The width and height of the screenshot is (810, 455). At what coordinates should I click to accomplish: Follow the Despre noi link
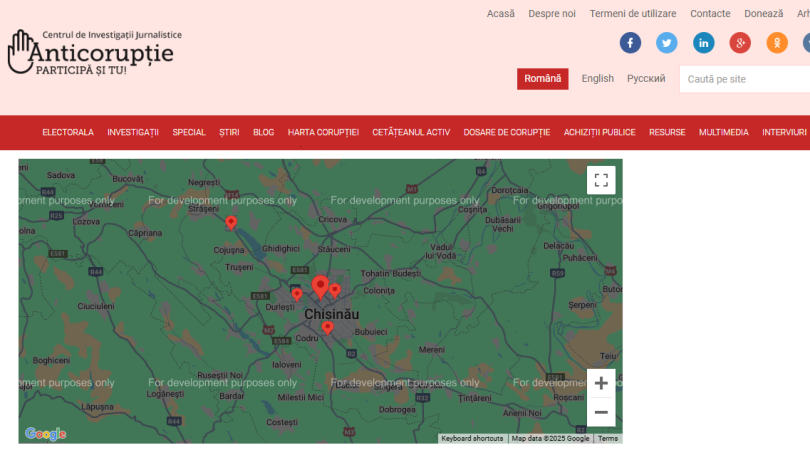point(552,14)
